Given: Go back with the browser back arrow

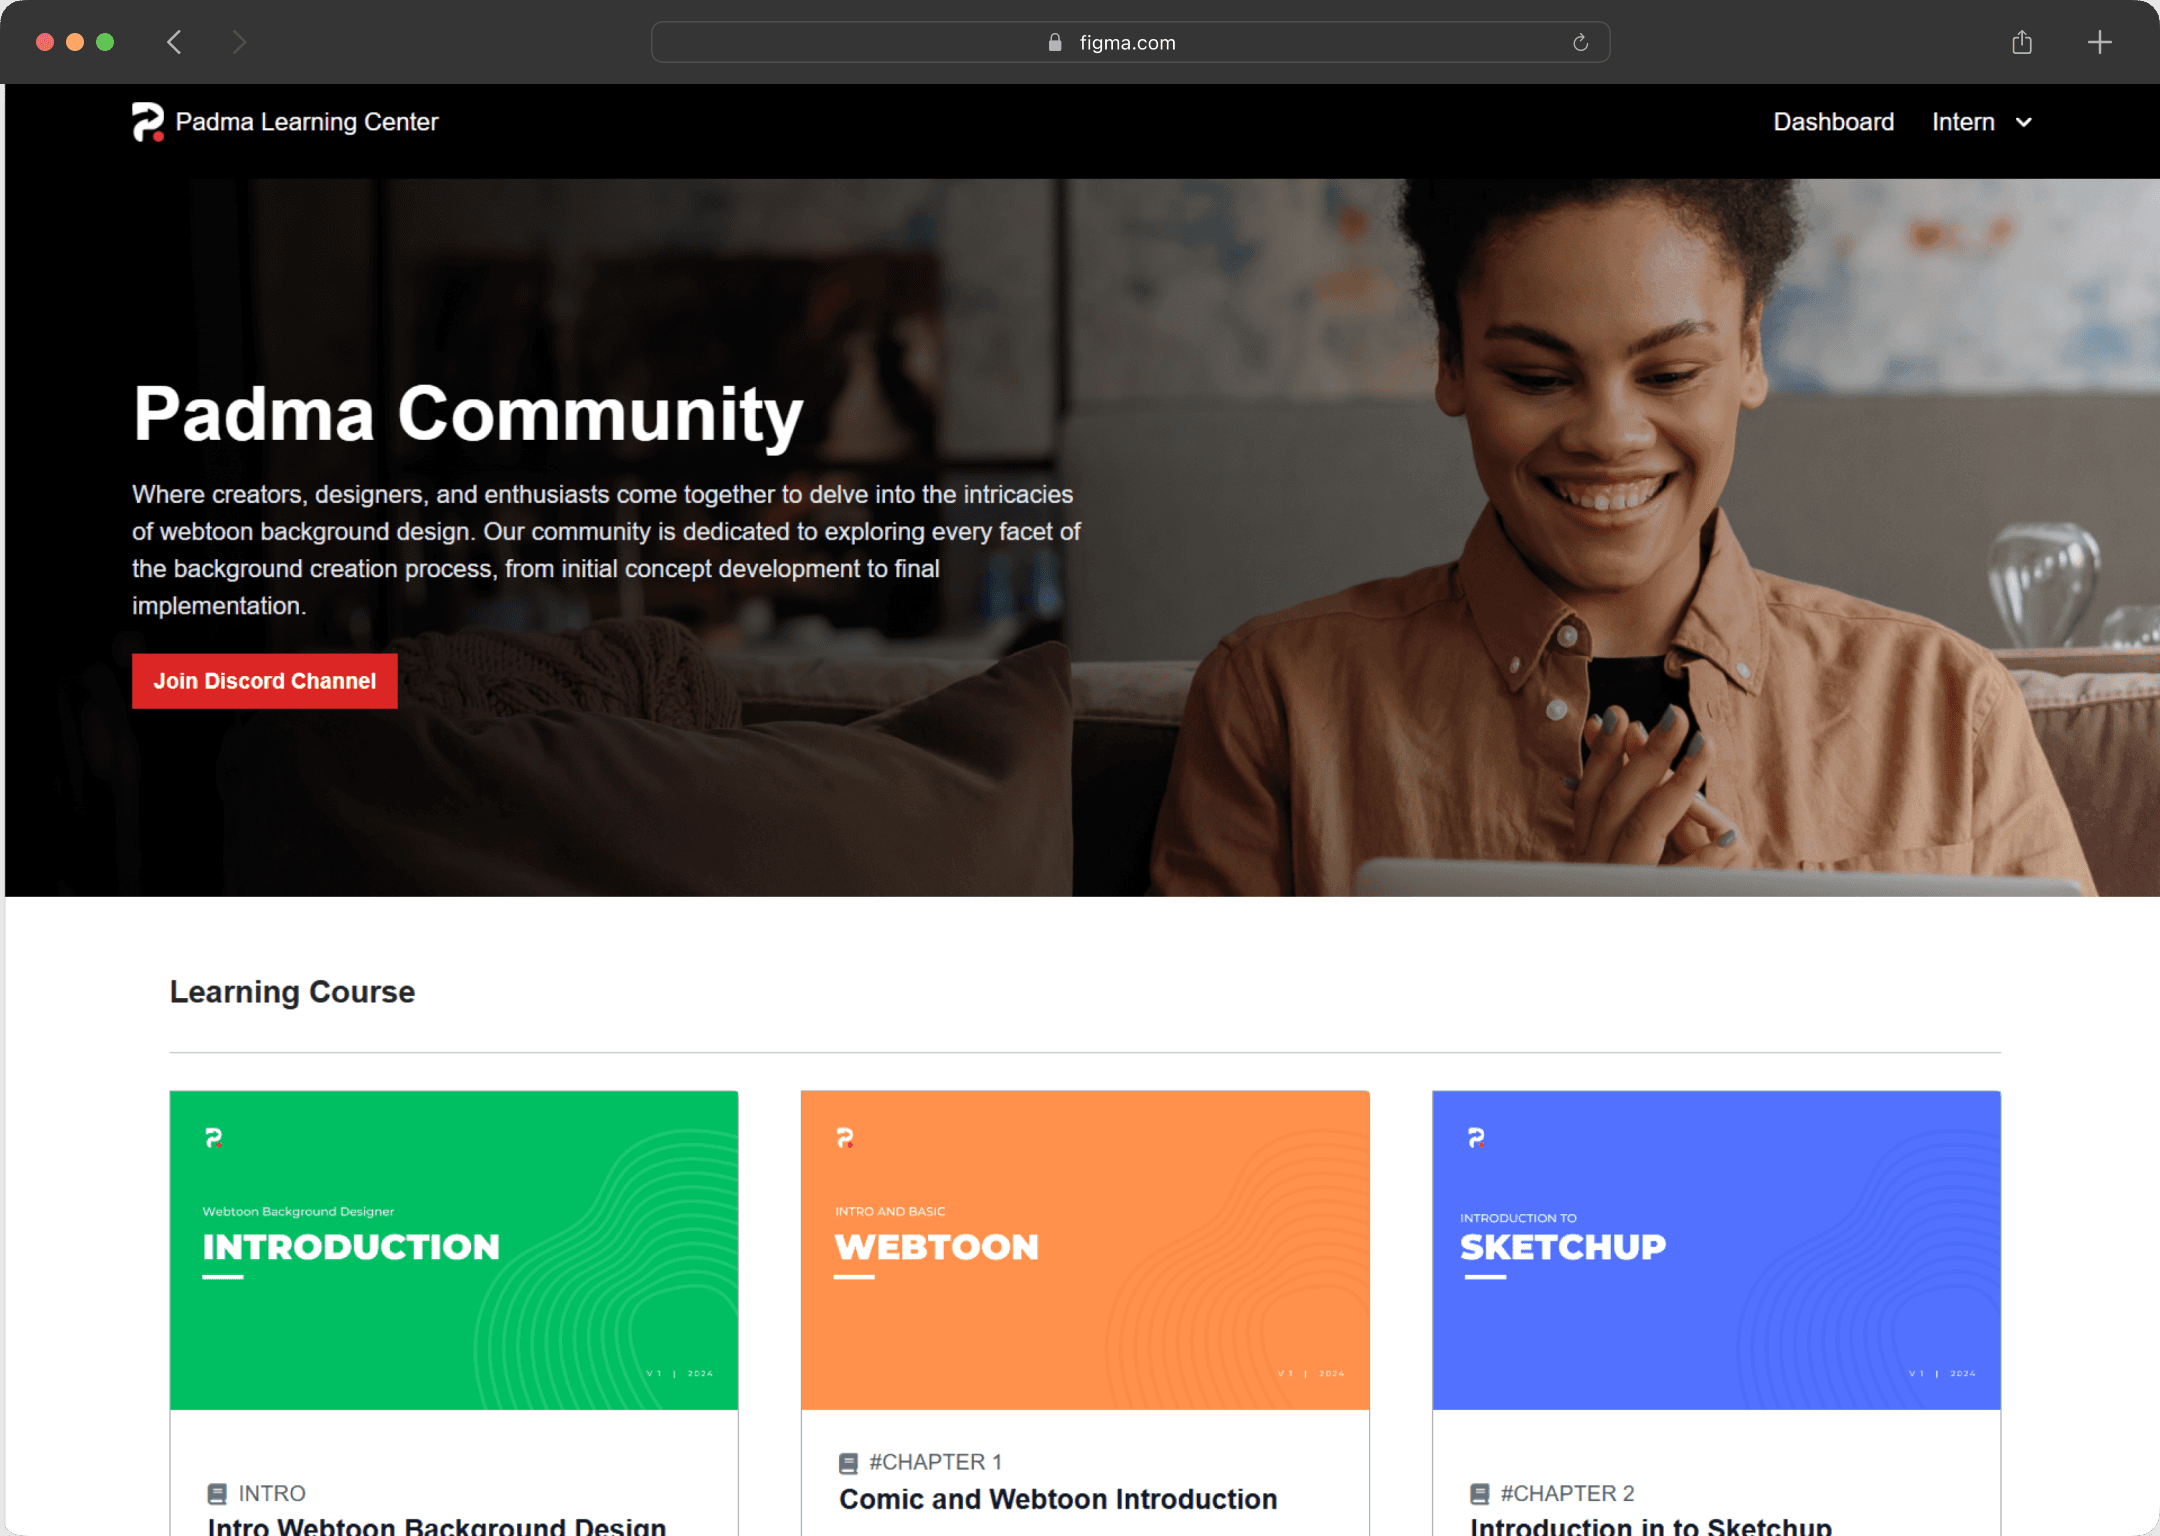Looking at the screenshot, I should pos(174,42).
